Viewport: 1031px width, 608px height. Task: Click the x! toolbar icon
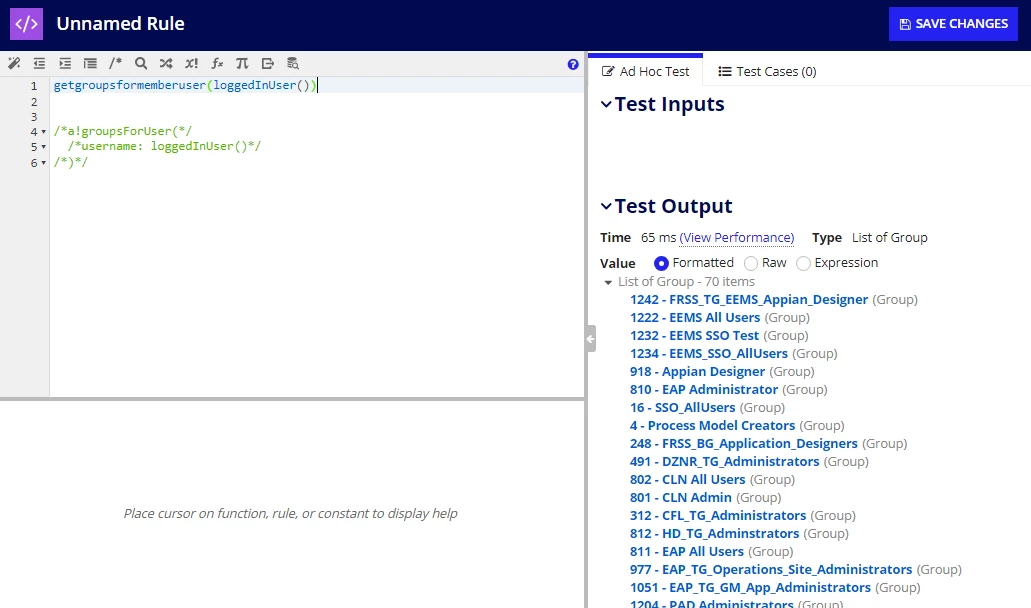[191, 64]
